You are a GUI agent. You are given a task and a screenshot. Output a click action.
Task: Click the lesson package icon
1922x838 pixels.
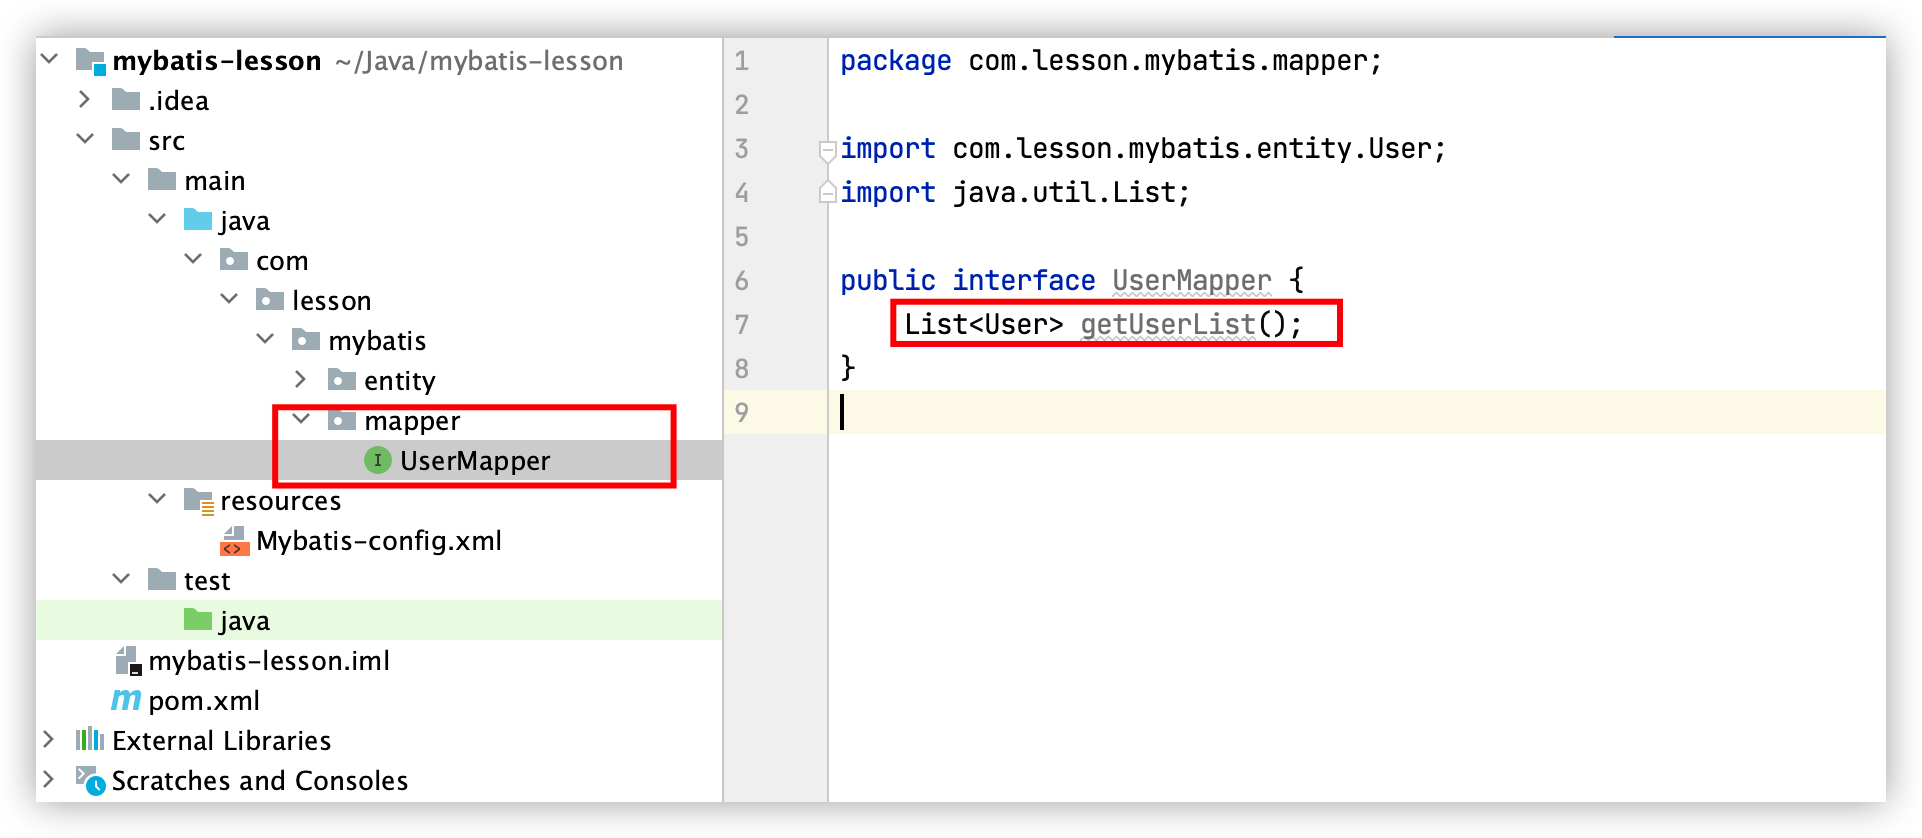click(270, 300)
